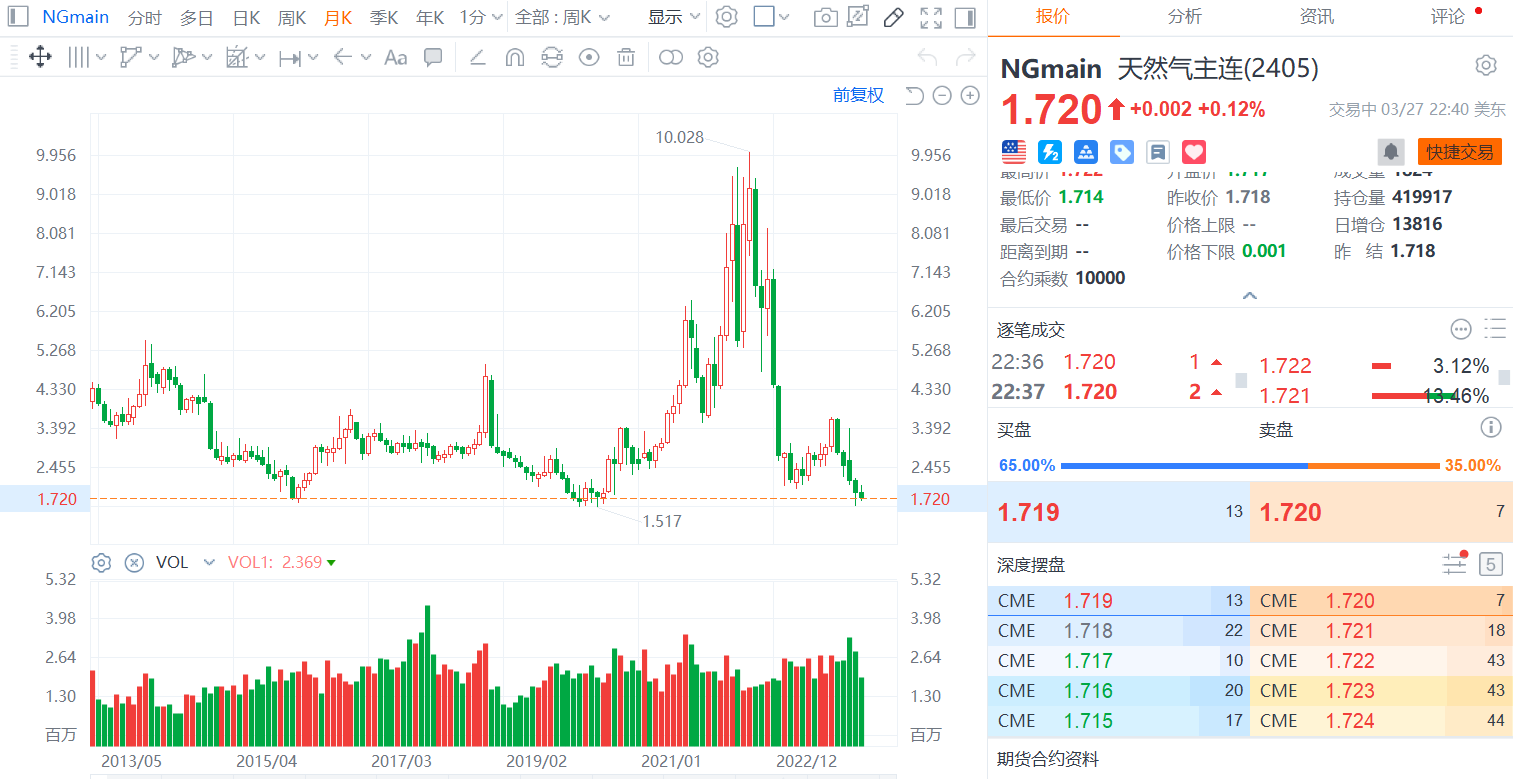Image resolution: width=1514 pixels, height=779 pixels.
Task: Remove the VOL indicator panel
Action: (134, 562)
